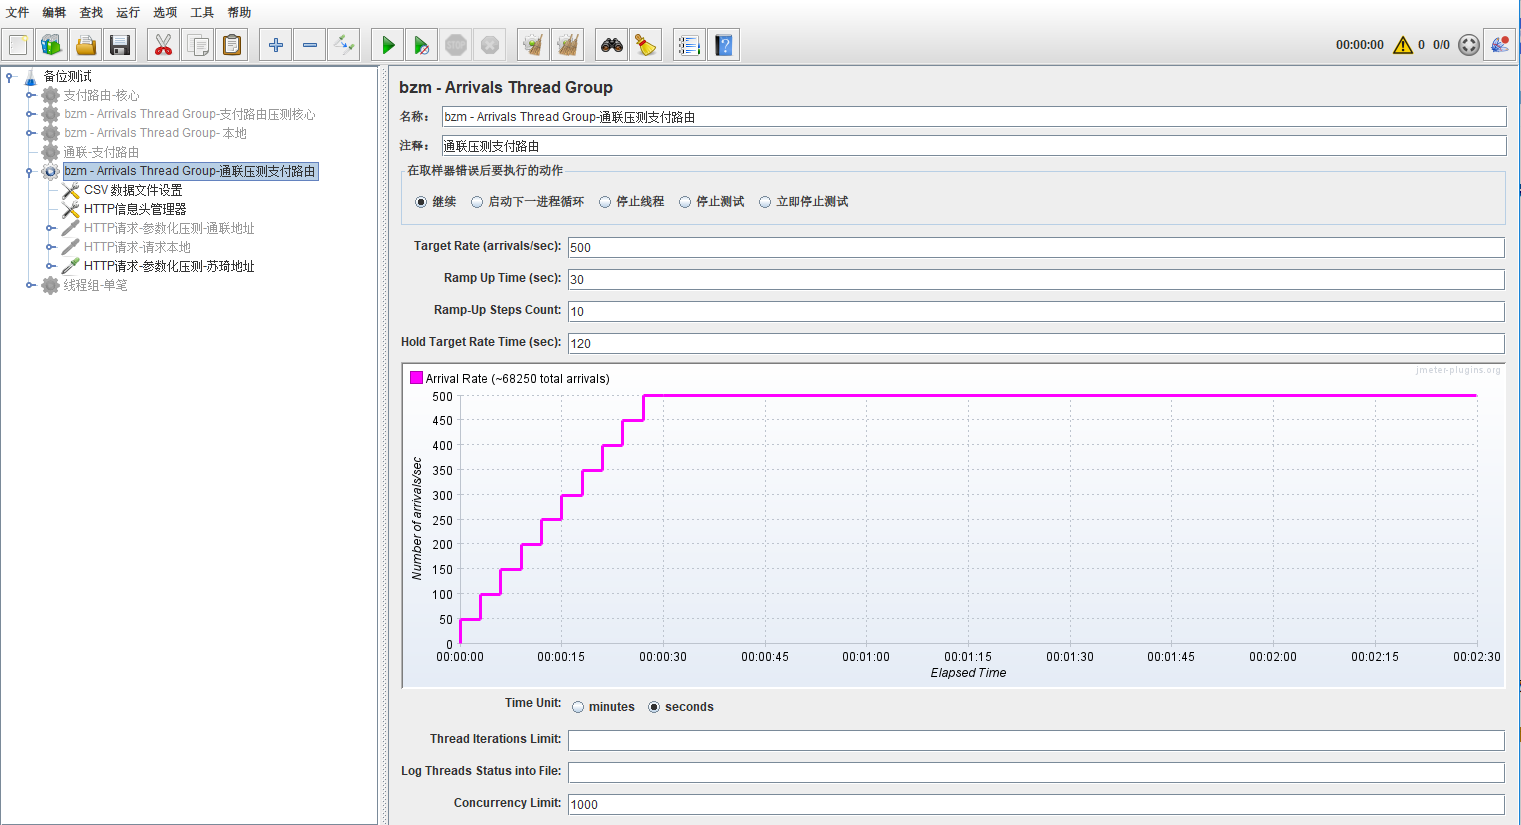Click the 名称 name field

[974, 117]
